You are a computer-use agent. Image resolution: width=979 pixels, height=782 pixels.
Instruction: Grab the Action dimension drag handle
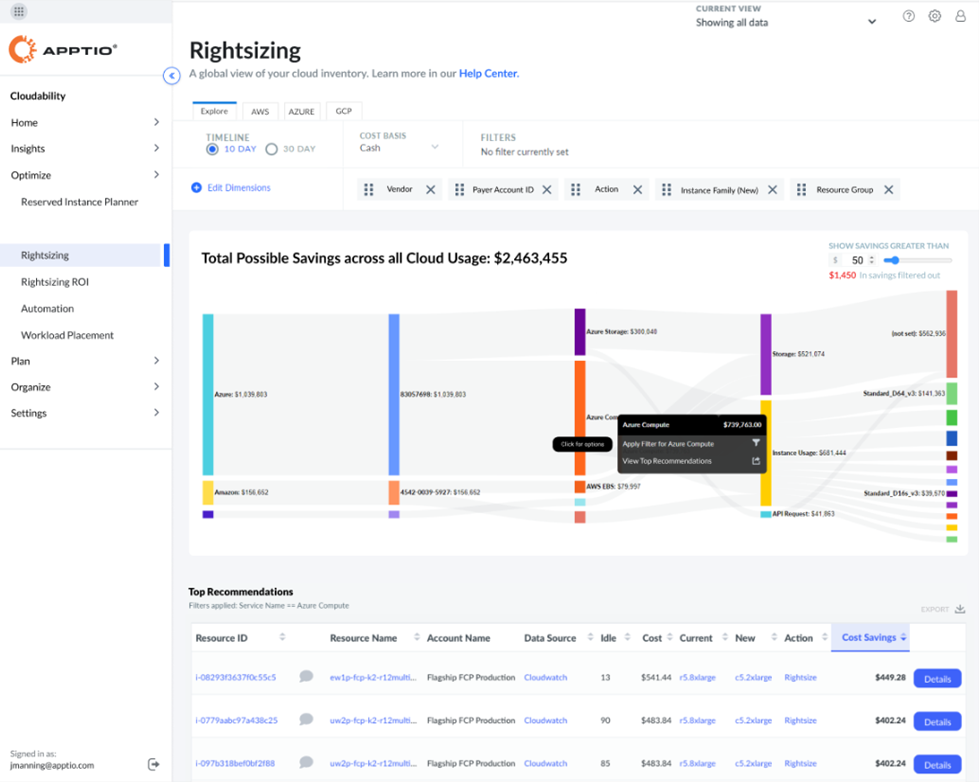point(576,189)
